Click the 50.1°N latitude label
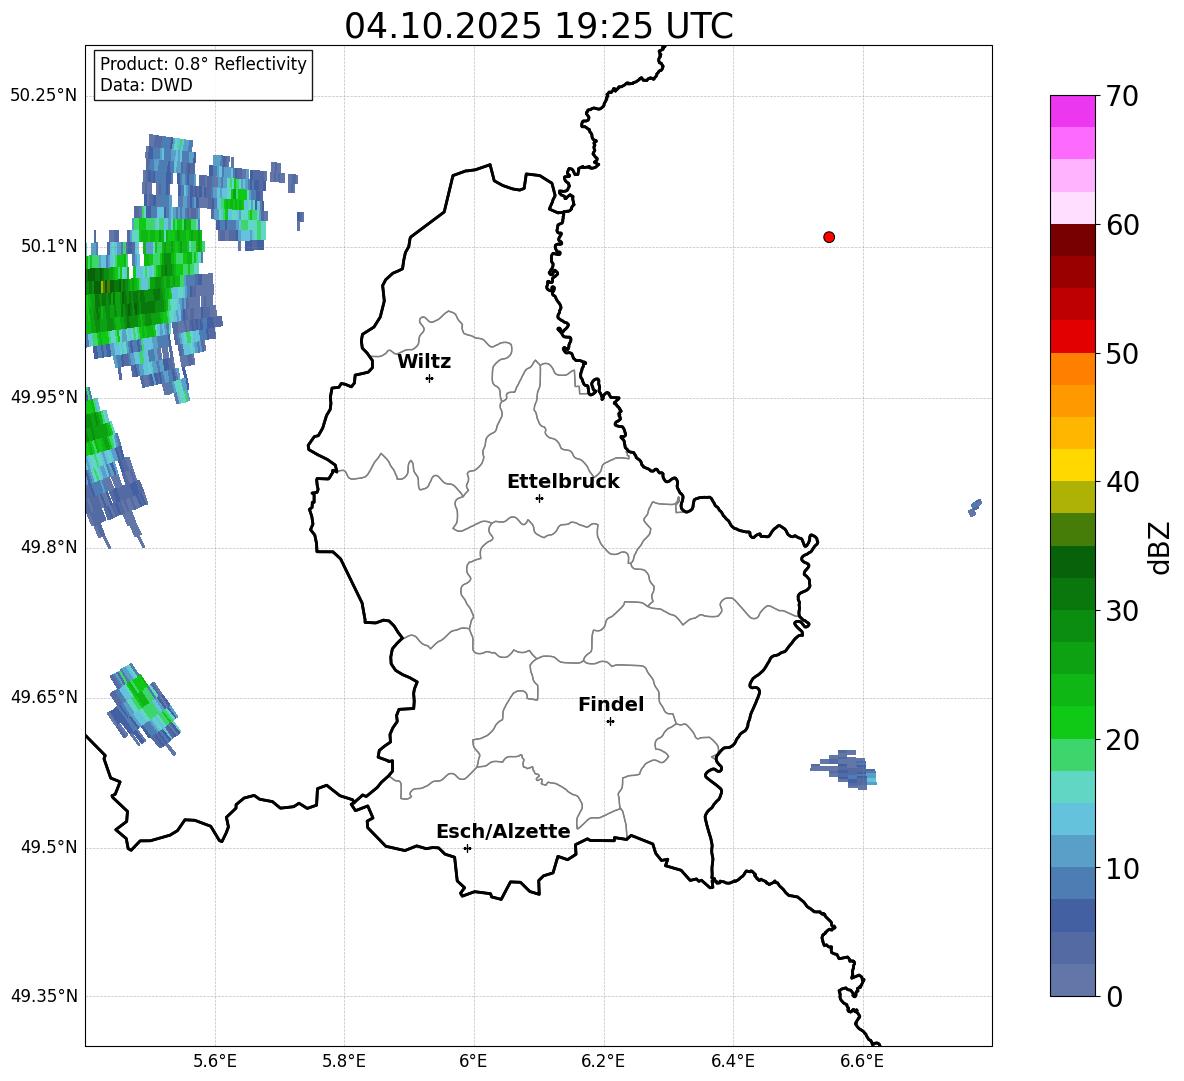The height and width of the screenshot is (1081, 1184). click(48, 246)
